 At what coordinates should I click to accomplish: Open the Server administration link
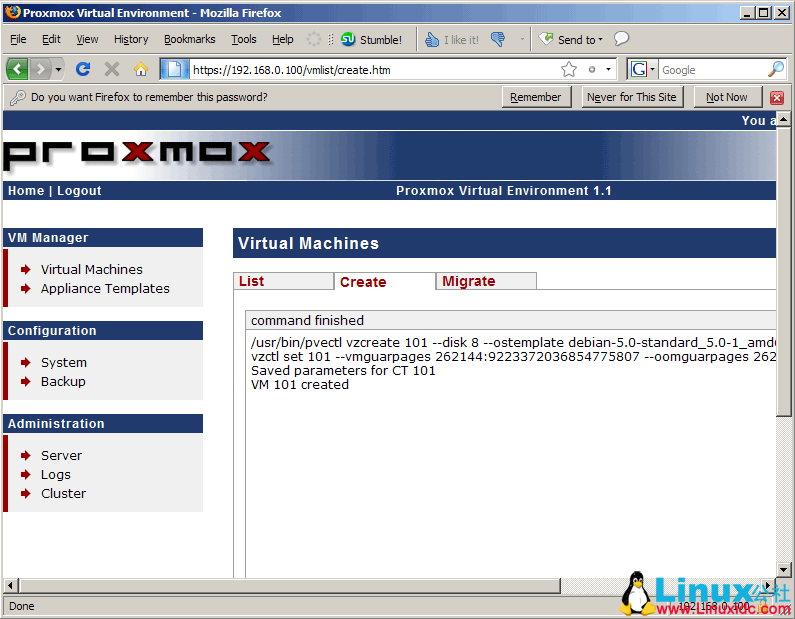coord(61,455)
